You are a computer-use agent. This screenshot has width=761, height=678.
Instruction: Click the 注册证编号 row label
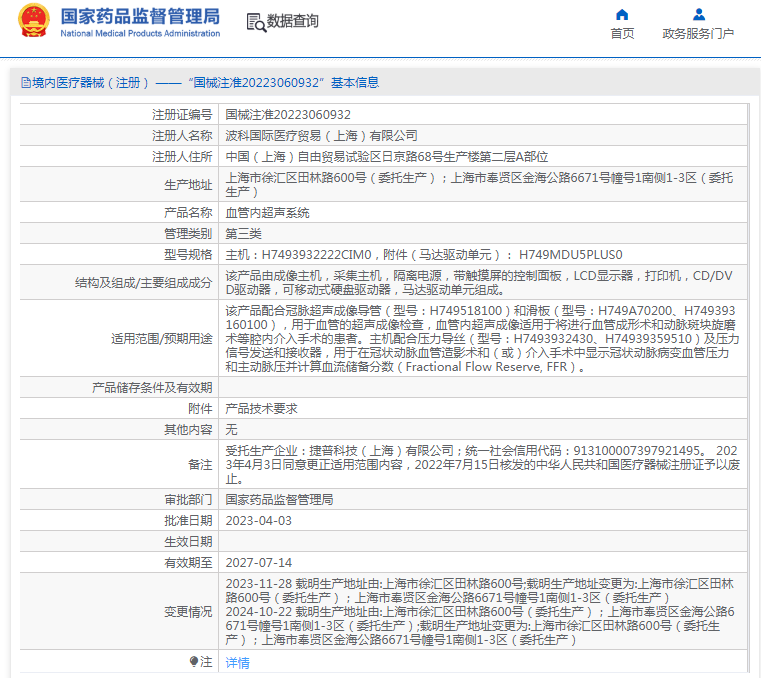182,115
